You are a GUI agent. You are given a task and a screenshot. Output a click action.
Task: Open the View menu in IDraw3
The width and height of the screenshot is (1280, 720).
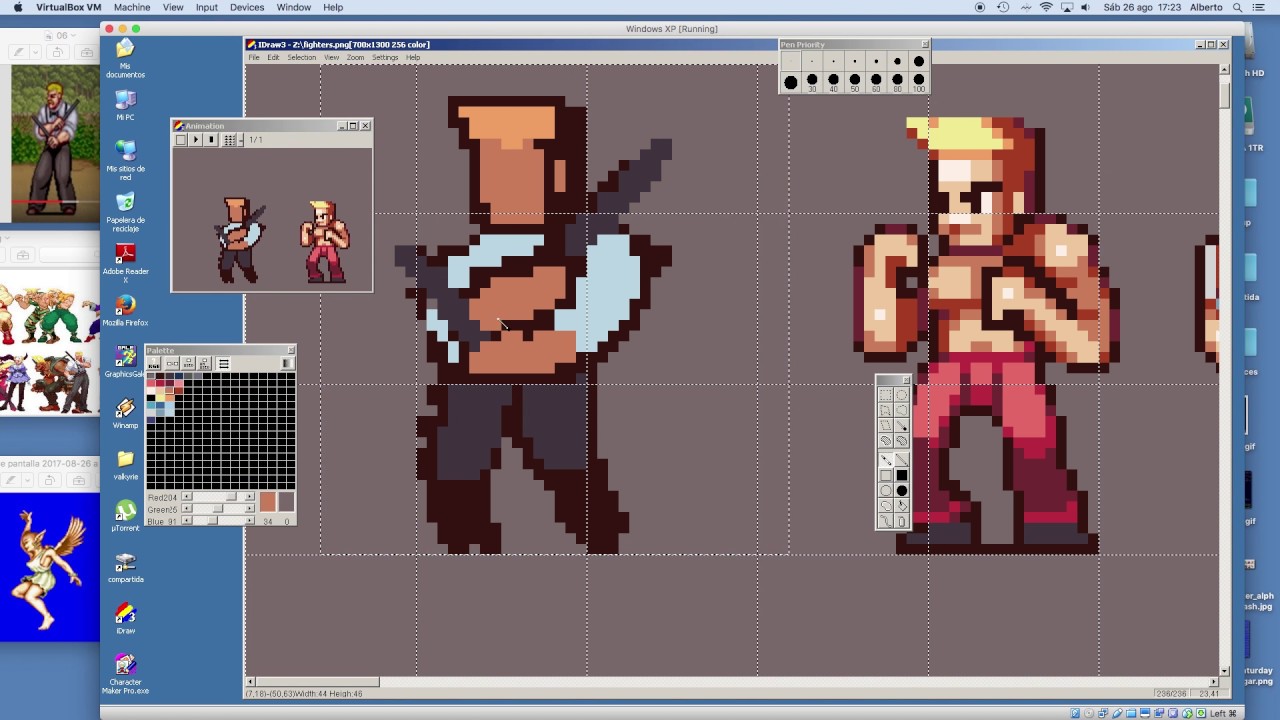click(331, 57)
